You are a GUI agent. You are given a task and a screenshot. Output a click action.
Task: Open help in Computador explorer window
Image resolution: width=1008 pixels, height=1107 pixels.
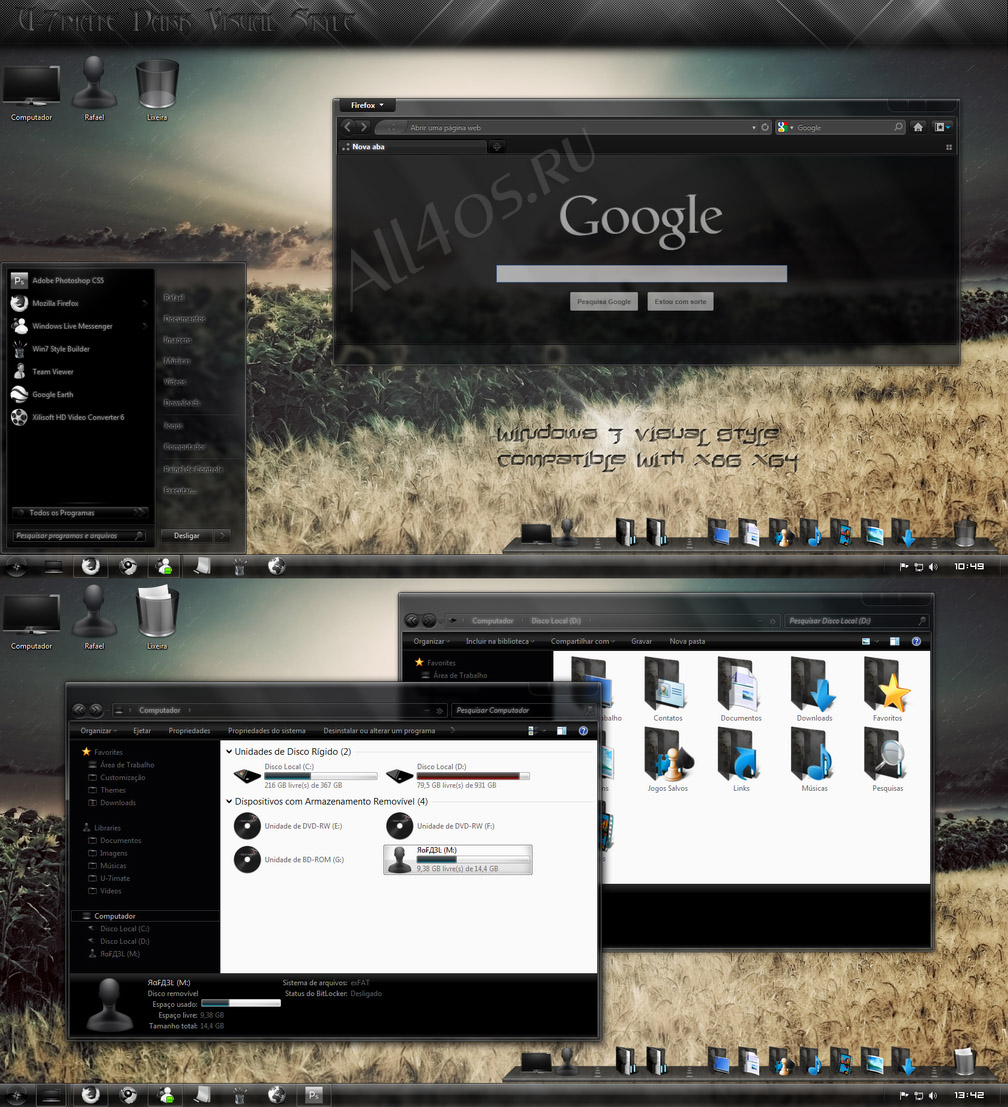(583, 731)
